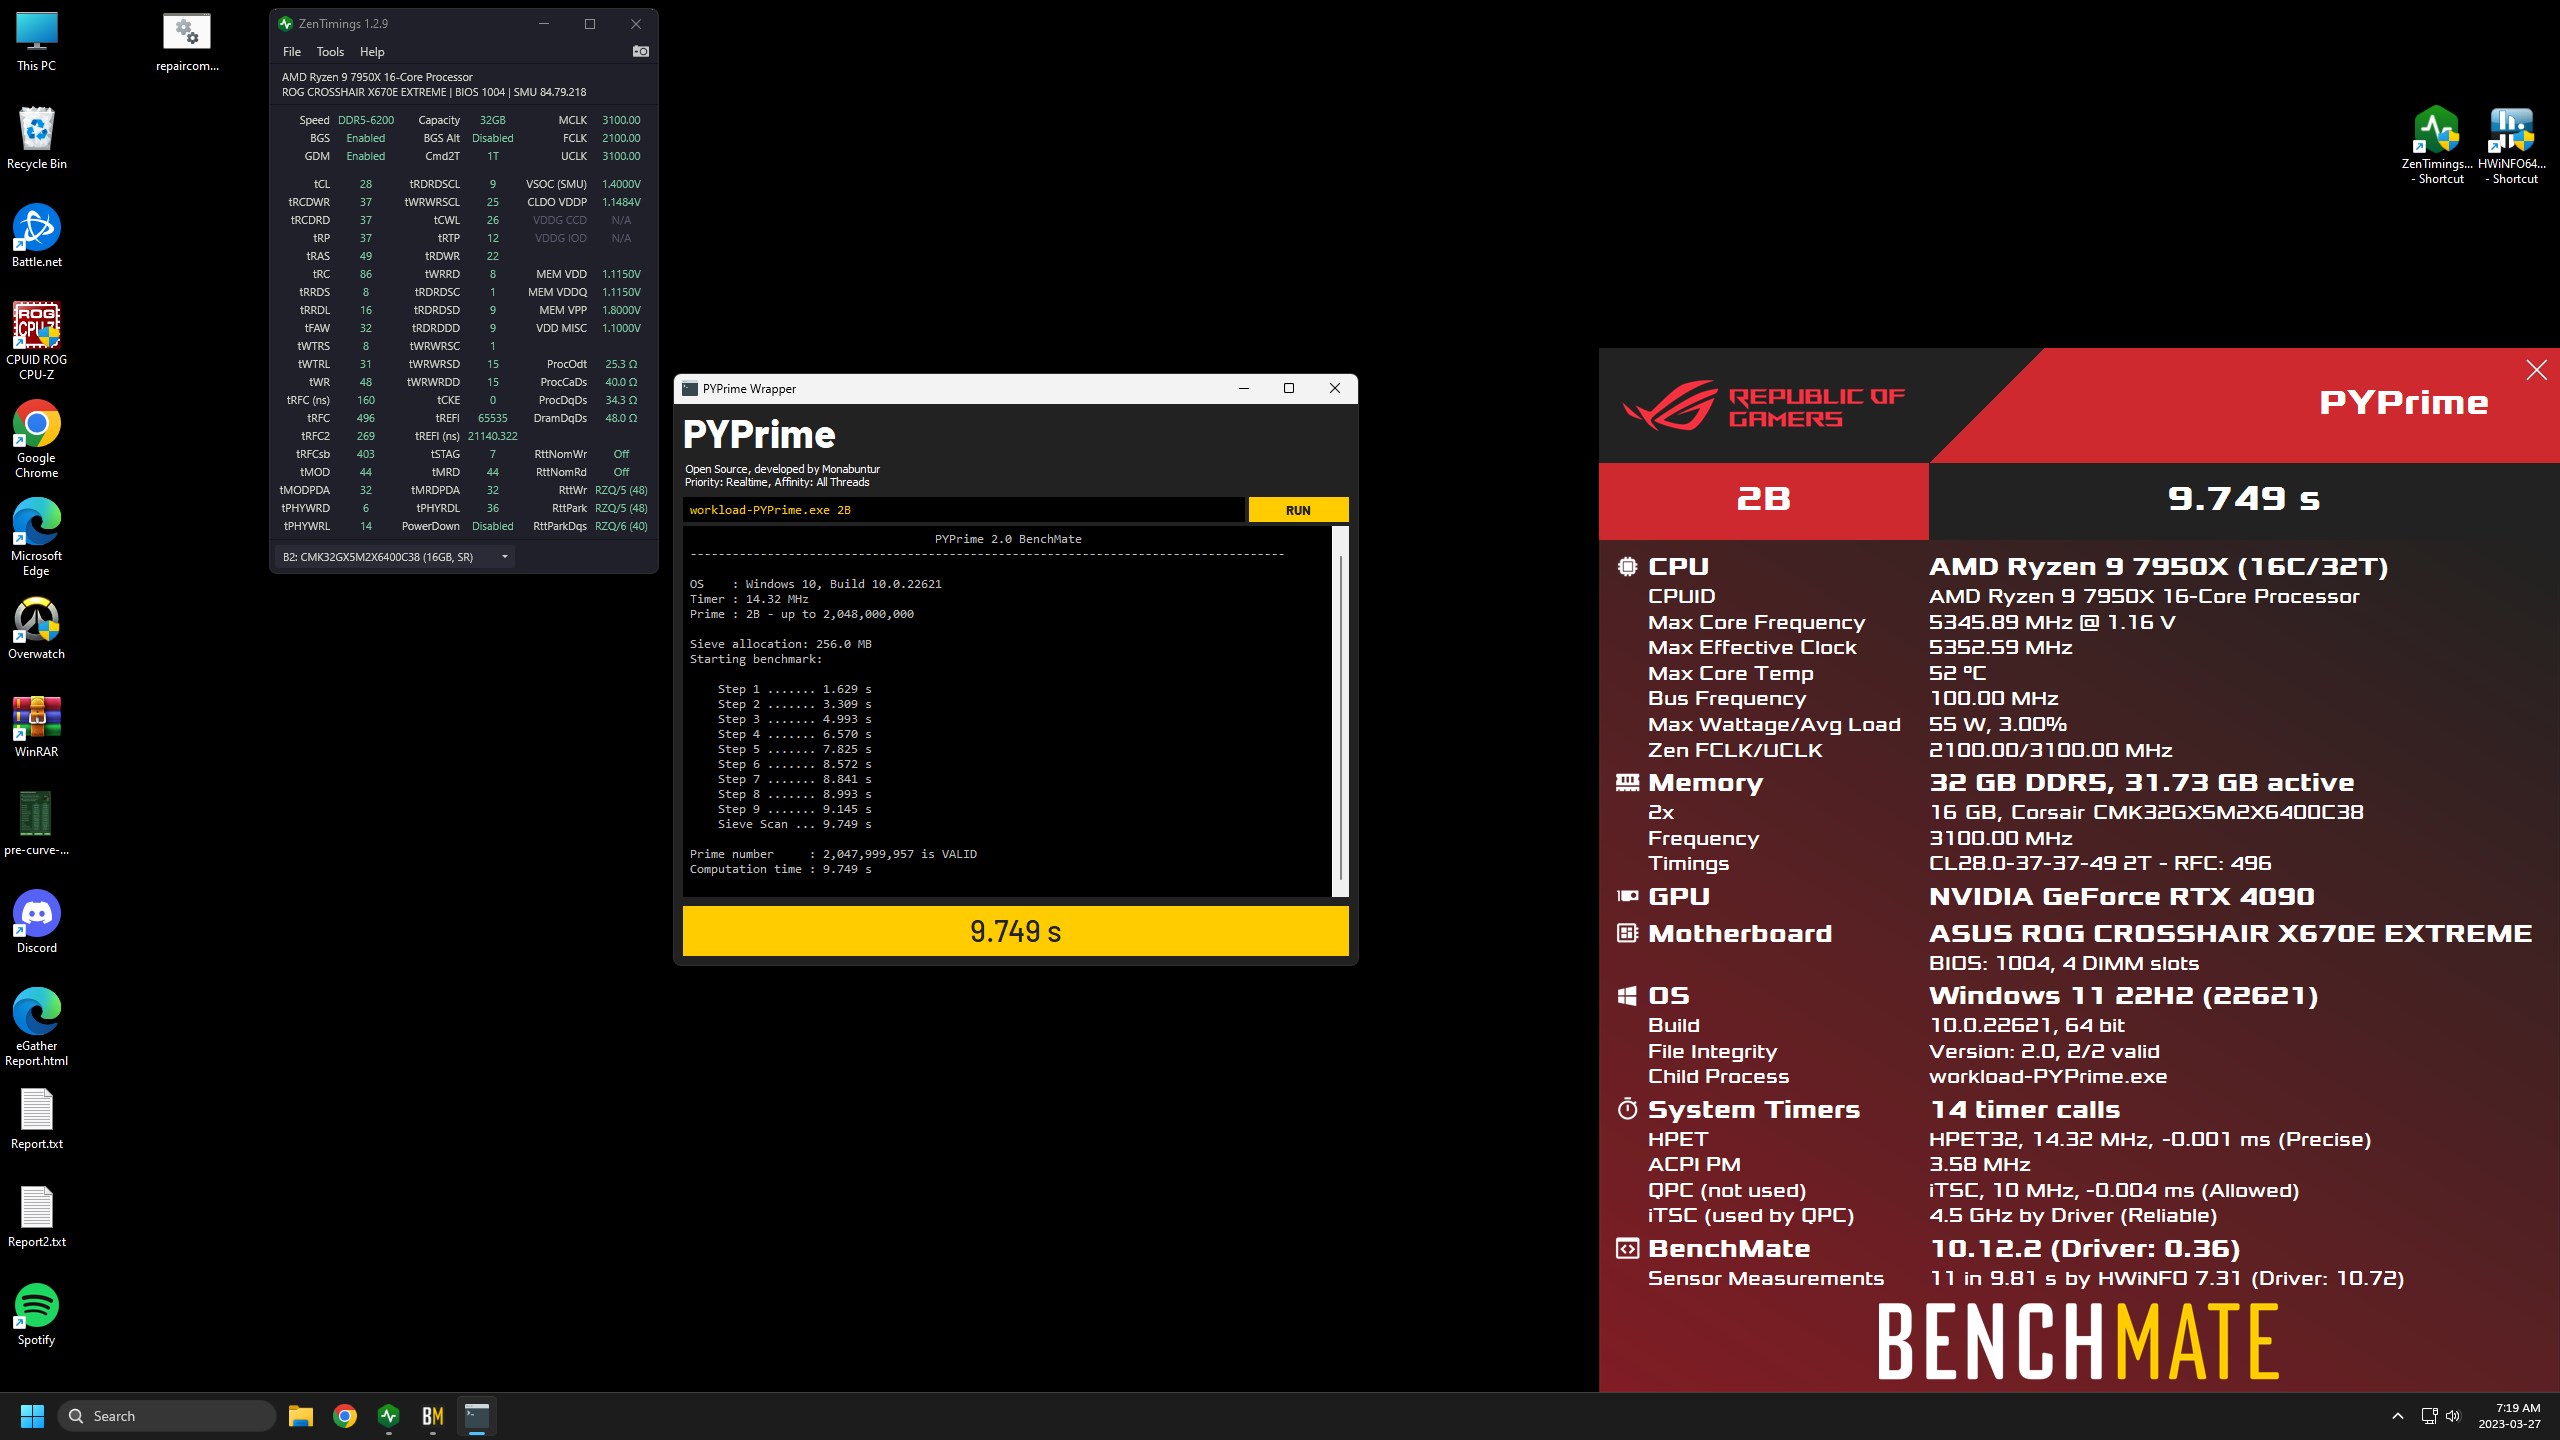Open the Recycle Bin icon
This screenshot has height=1440, width=2560.
(x=37, y=138)
